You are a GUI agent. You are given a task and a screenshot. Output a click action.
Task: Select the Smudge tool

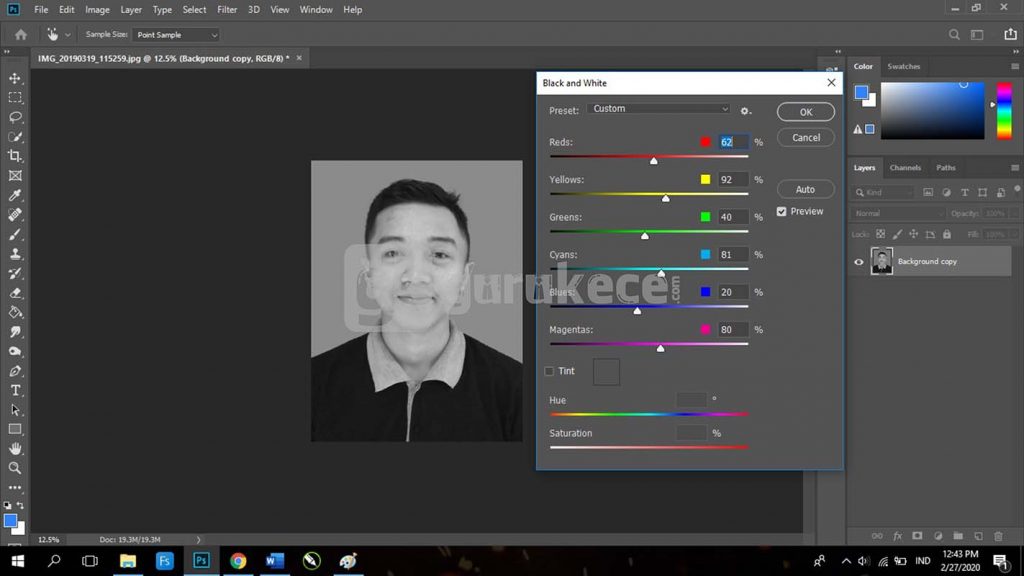point(15,332)
